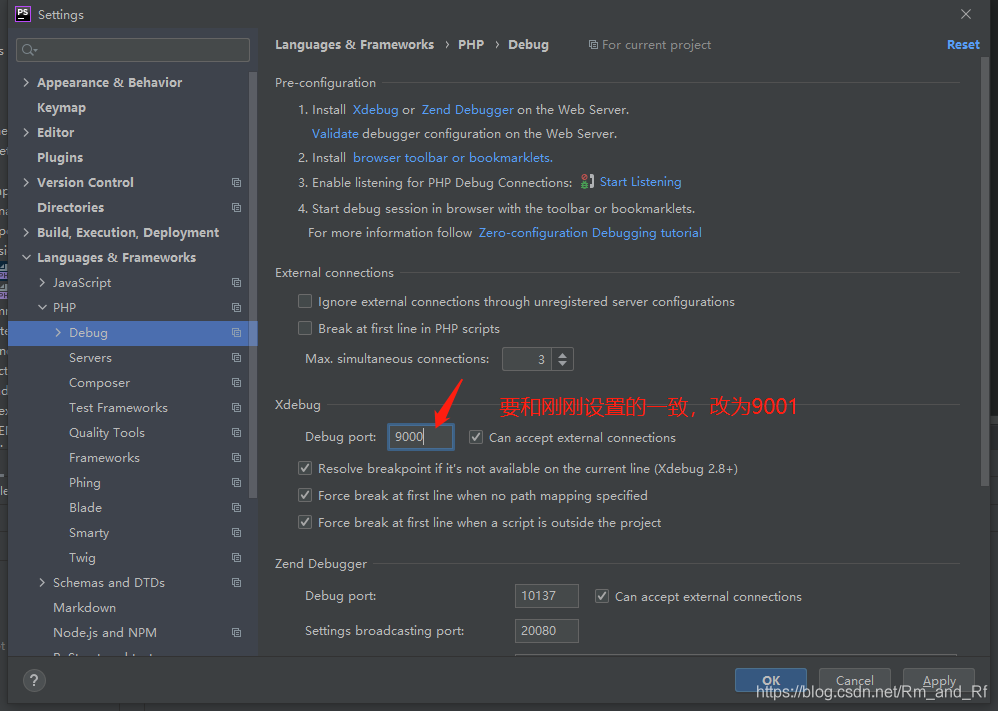Click Start Listening link
This screenshot has width=998, height=711.
[640, 182]
